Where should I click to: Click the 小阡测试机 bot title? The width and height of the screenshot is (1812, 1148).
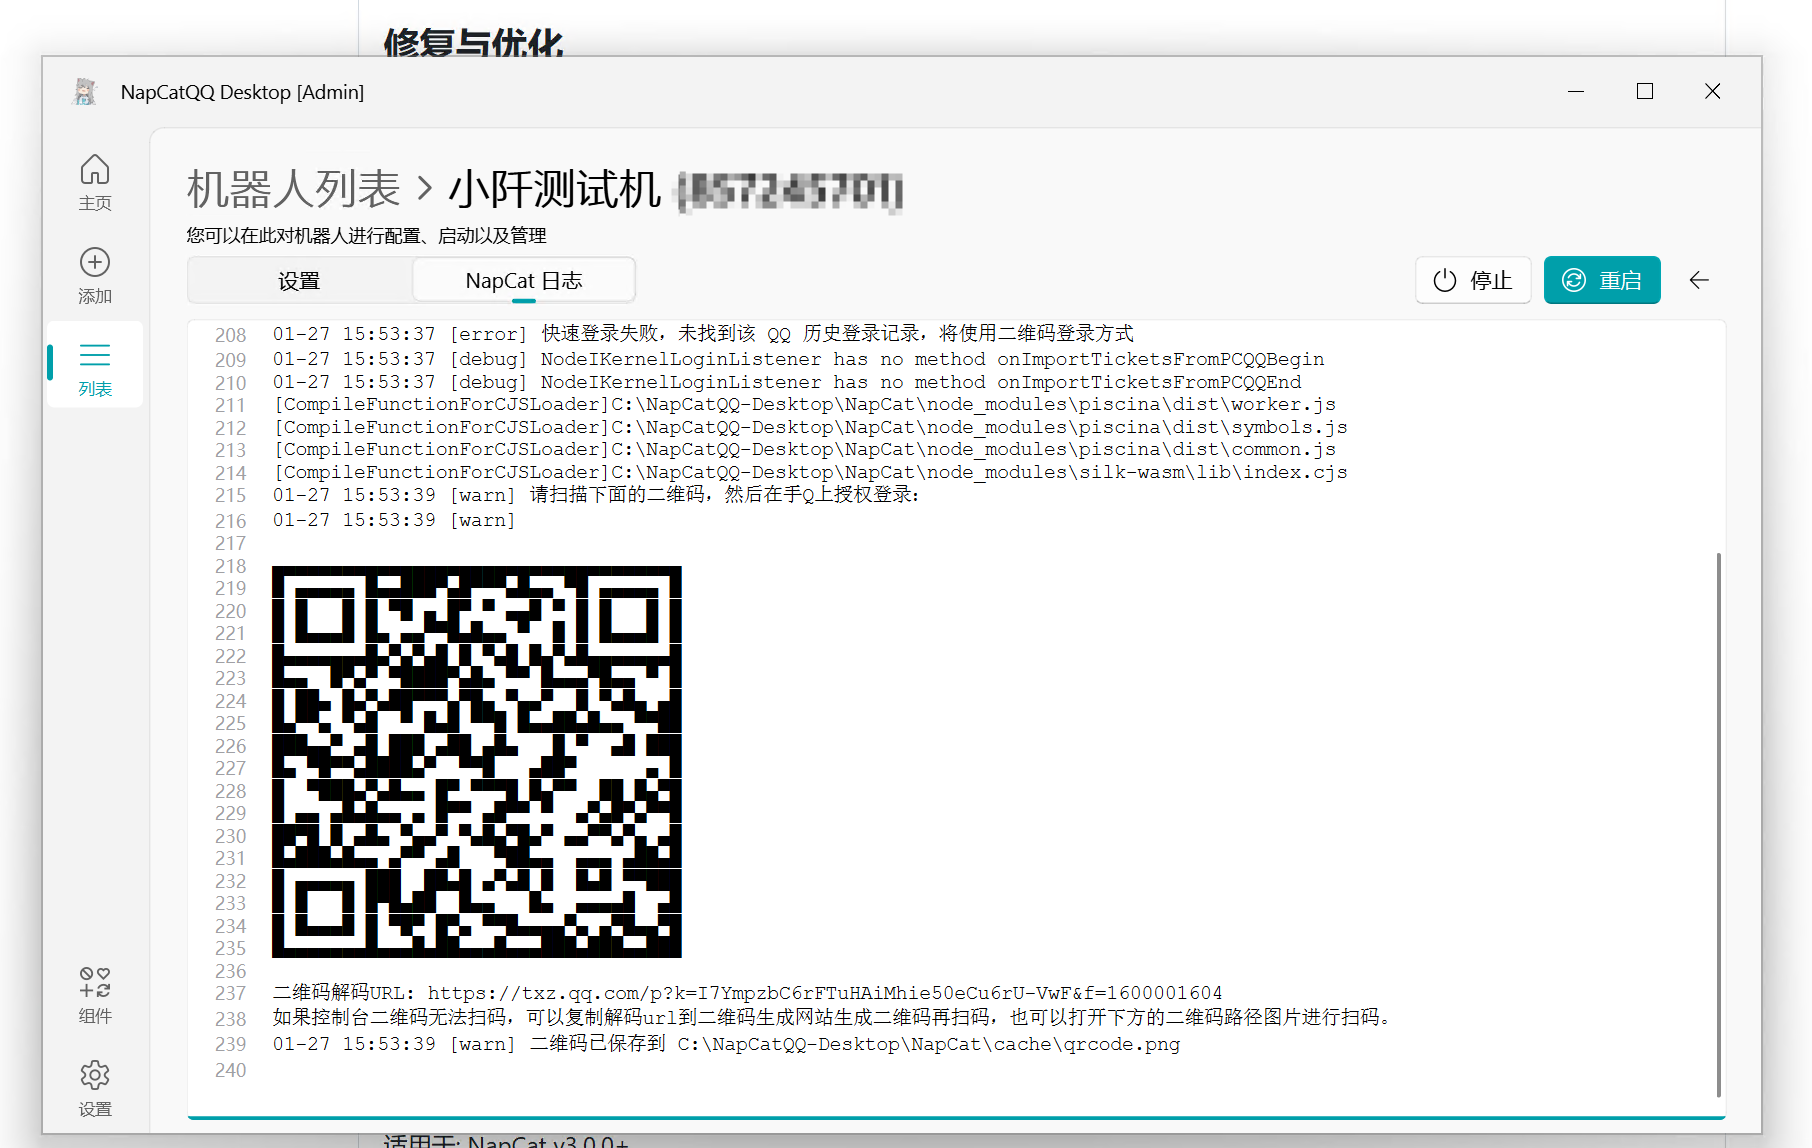click(x=555, y=190)
